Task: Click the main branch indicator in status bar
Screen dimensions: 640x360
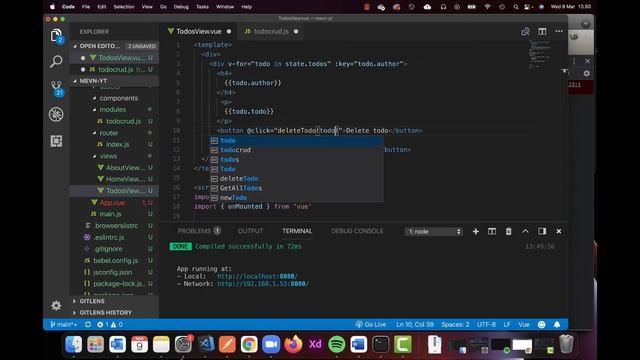Action: pos(63,324)
